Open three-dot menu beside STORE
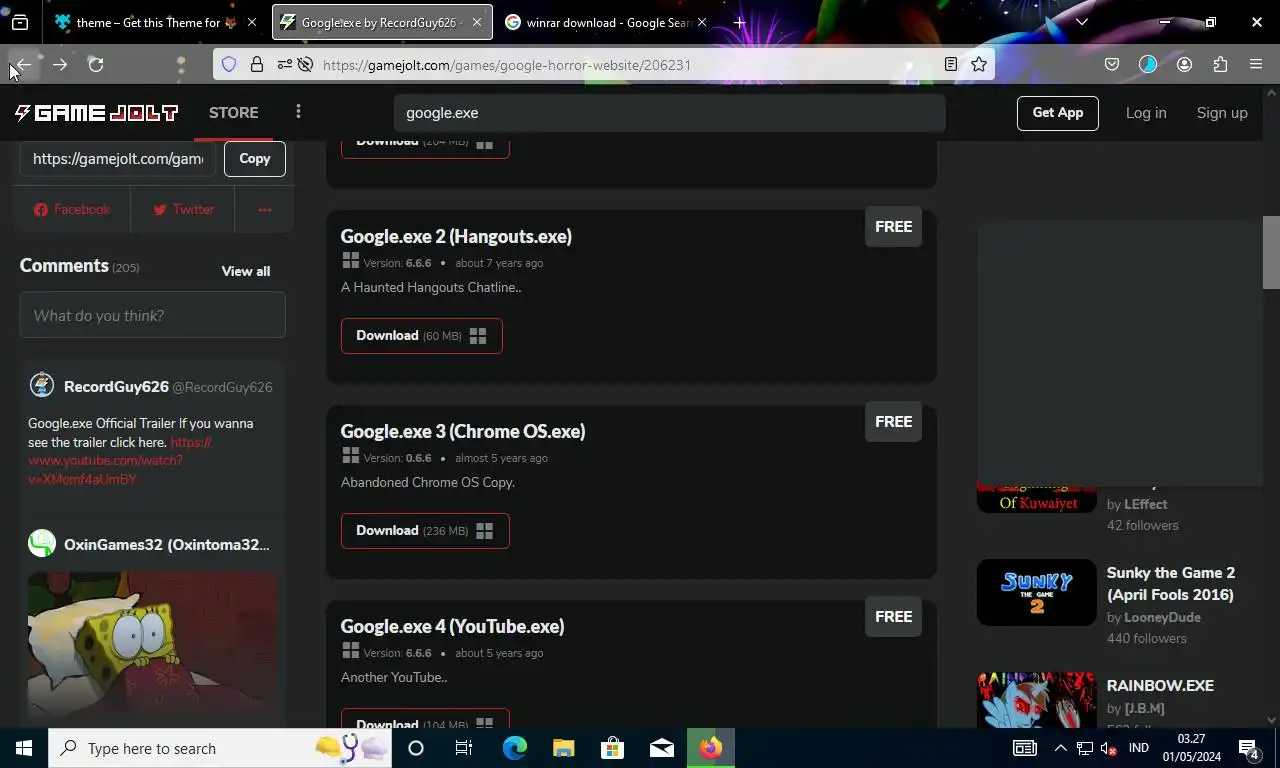 click(298, 112)
